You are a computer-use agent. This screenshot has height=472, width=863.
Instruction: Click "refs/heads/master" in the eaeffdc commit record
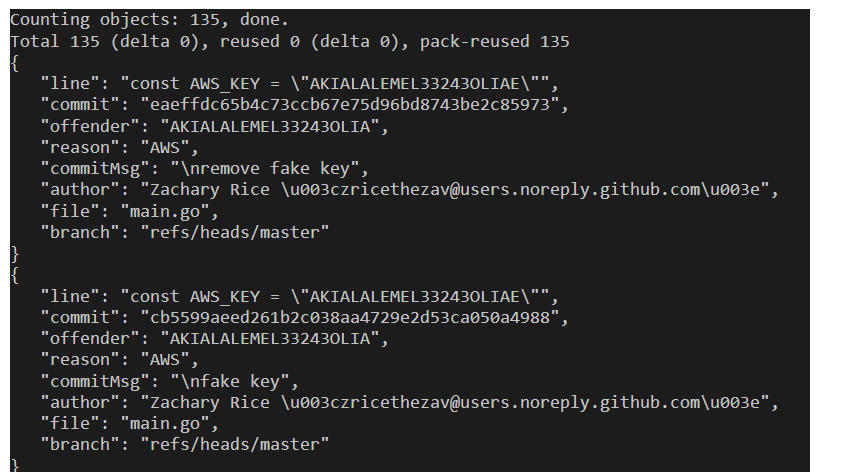point(234,232)
